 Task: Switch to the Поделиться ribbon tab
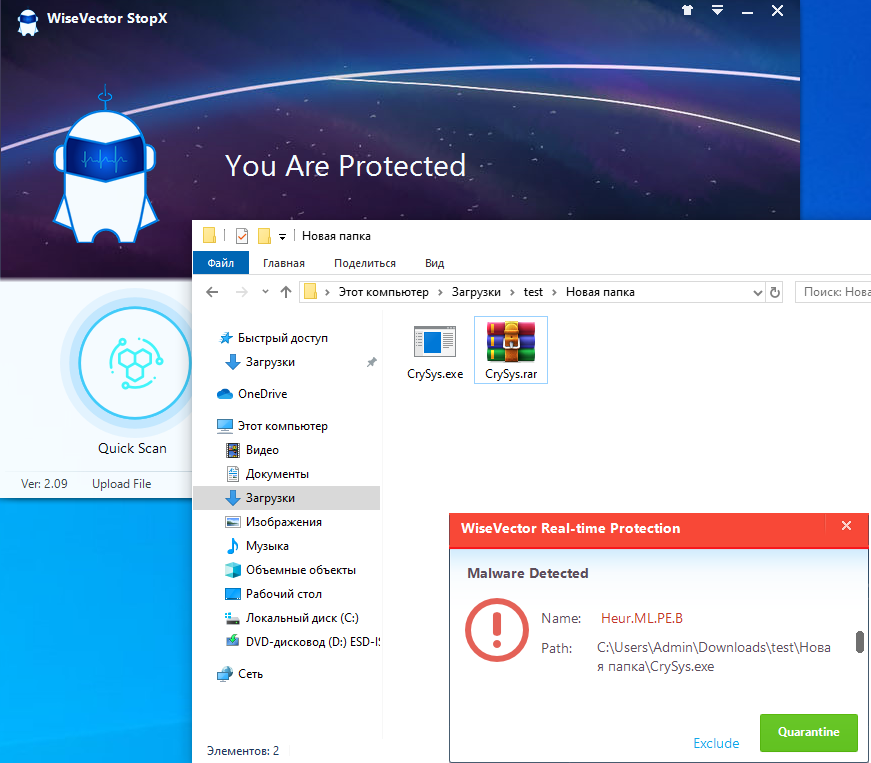(x=365, y=263)
